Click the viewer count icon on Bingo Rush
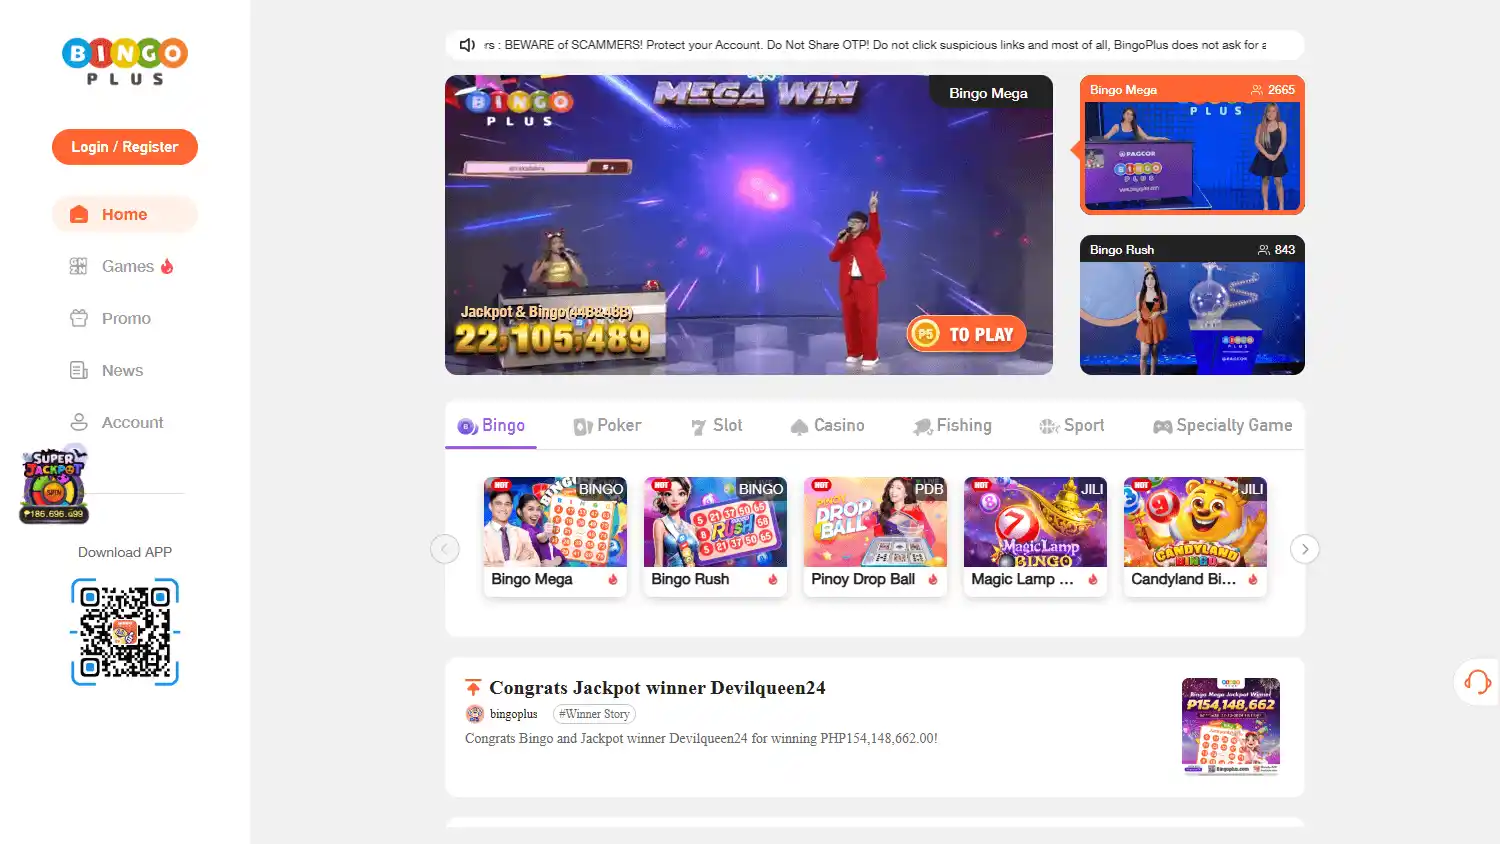This screenshot has width=1500, height=844. tap(1264, 250)
